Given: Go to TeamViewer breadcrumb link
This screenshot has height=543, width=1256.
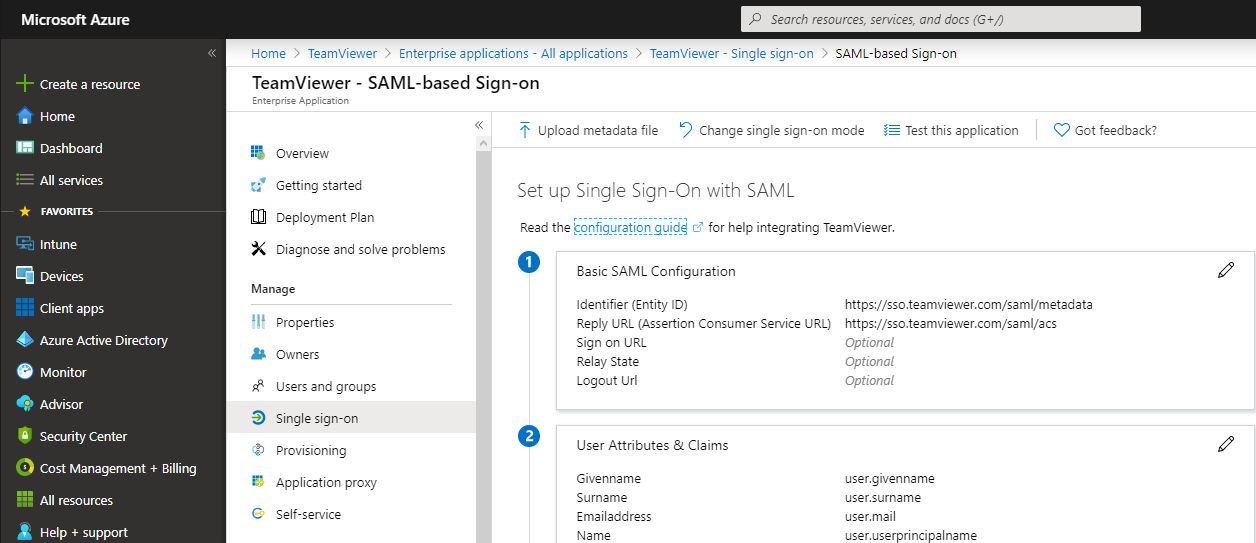Looking at the screenshot, I should pyautogui.click(x=342, y=53).
